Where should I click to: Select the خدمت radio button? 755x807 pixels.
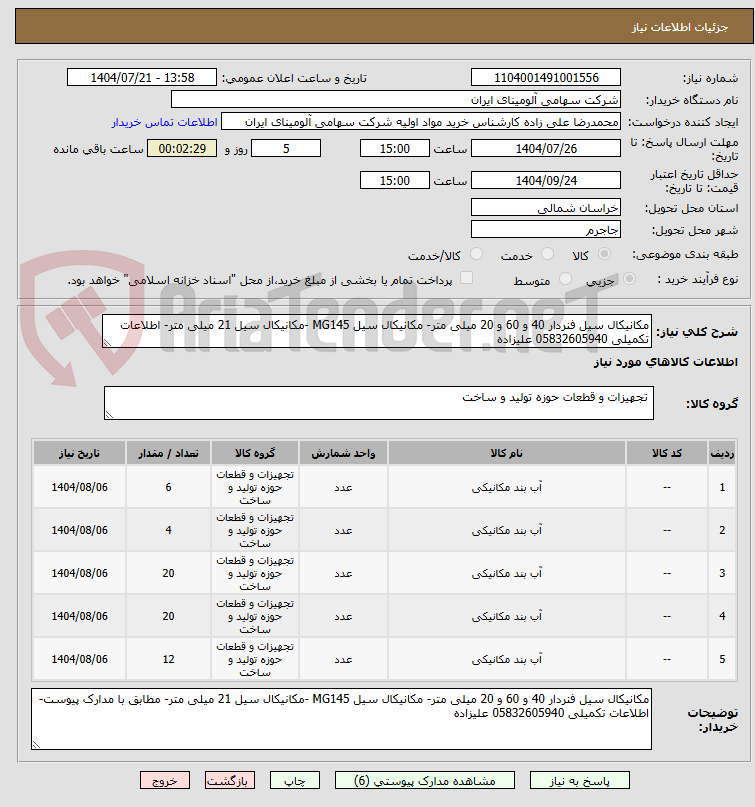coord(548,254)
